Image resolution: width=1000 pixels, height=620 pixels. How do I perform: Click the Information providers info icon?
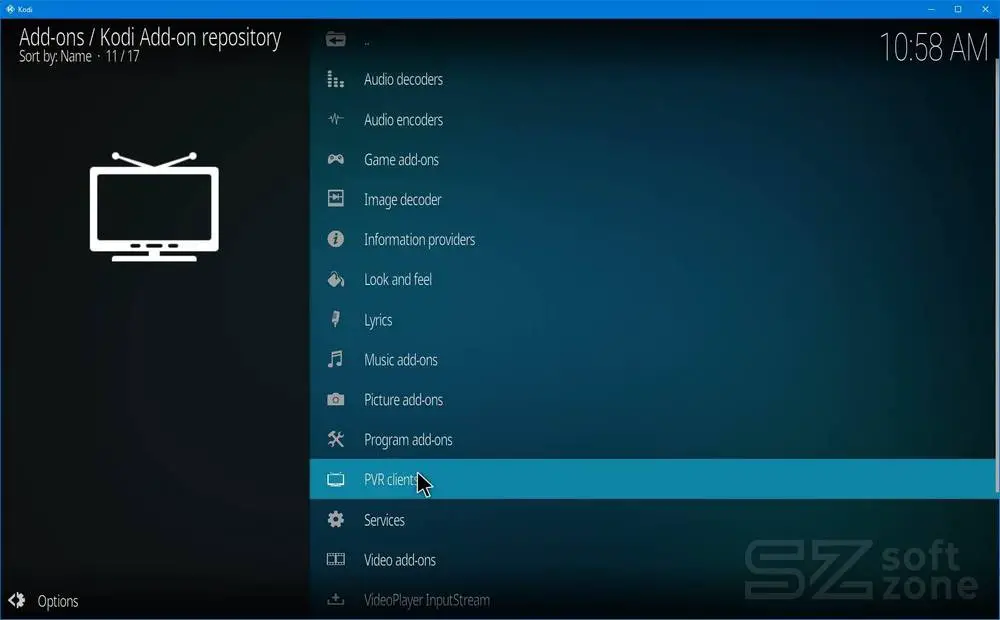(335, 239)
